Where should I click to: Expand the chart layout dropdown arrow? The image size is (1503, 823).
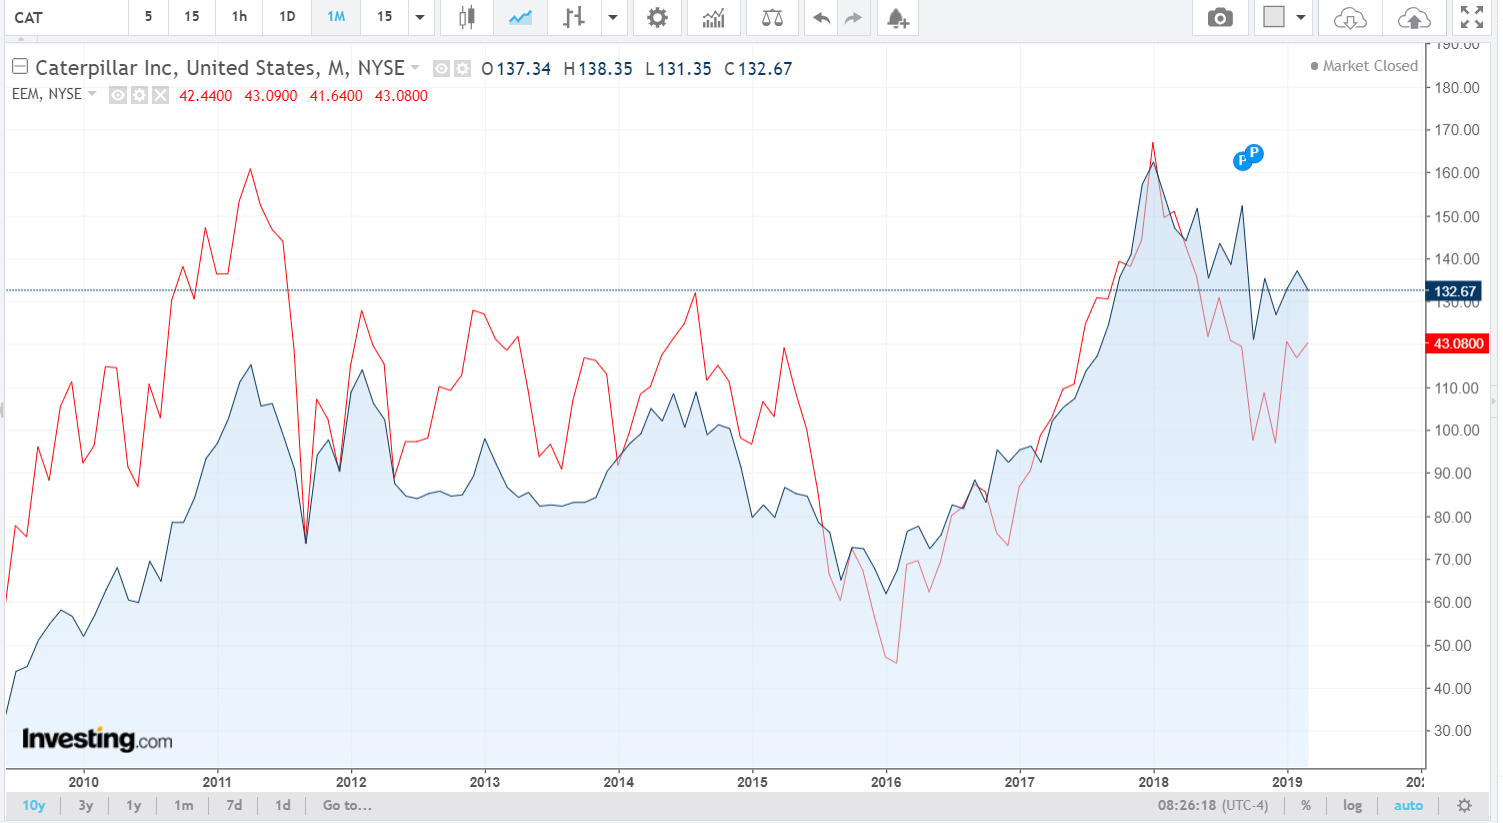point(1300,17)
